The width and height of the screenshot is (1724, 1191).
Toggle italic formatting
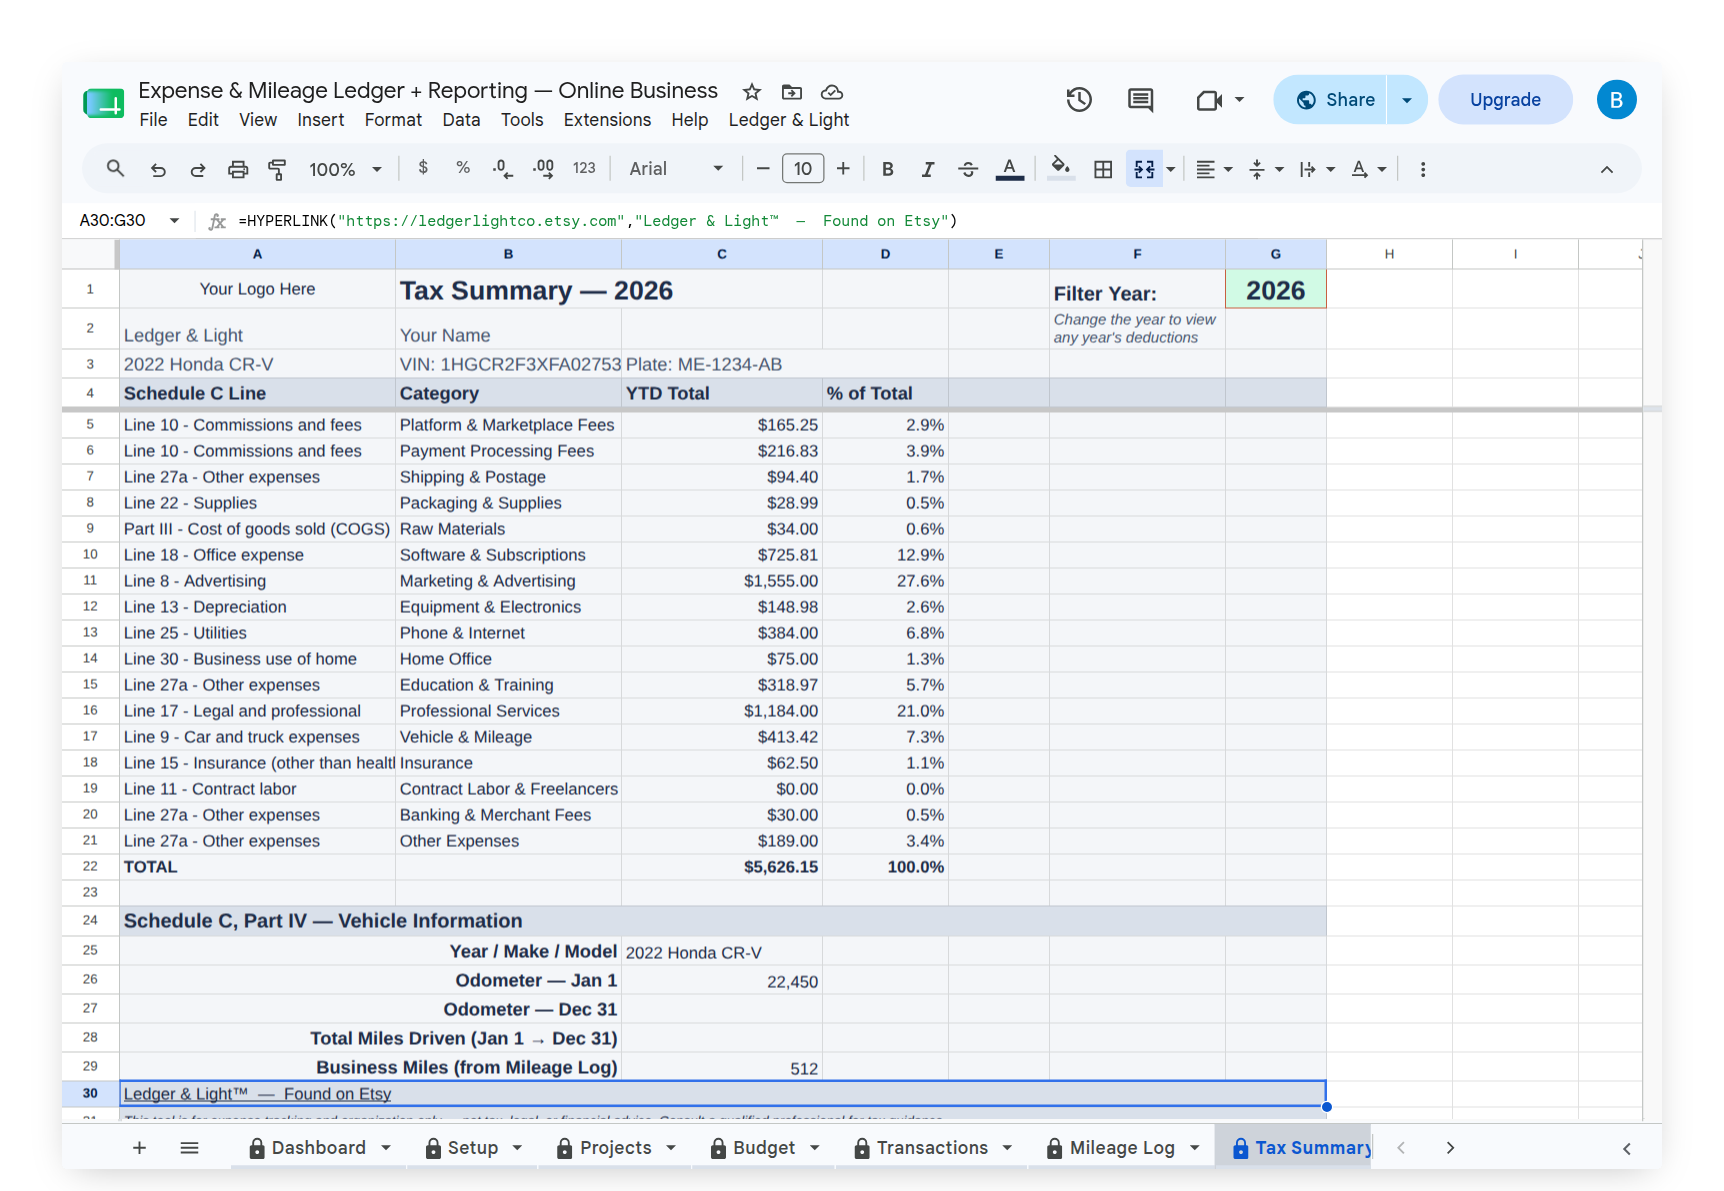928,169
